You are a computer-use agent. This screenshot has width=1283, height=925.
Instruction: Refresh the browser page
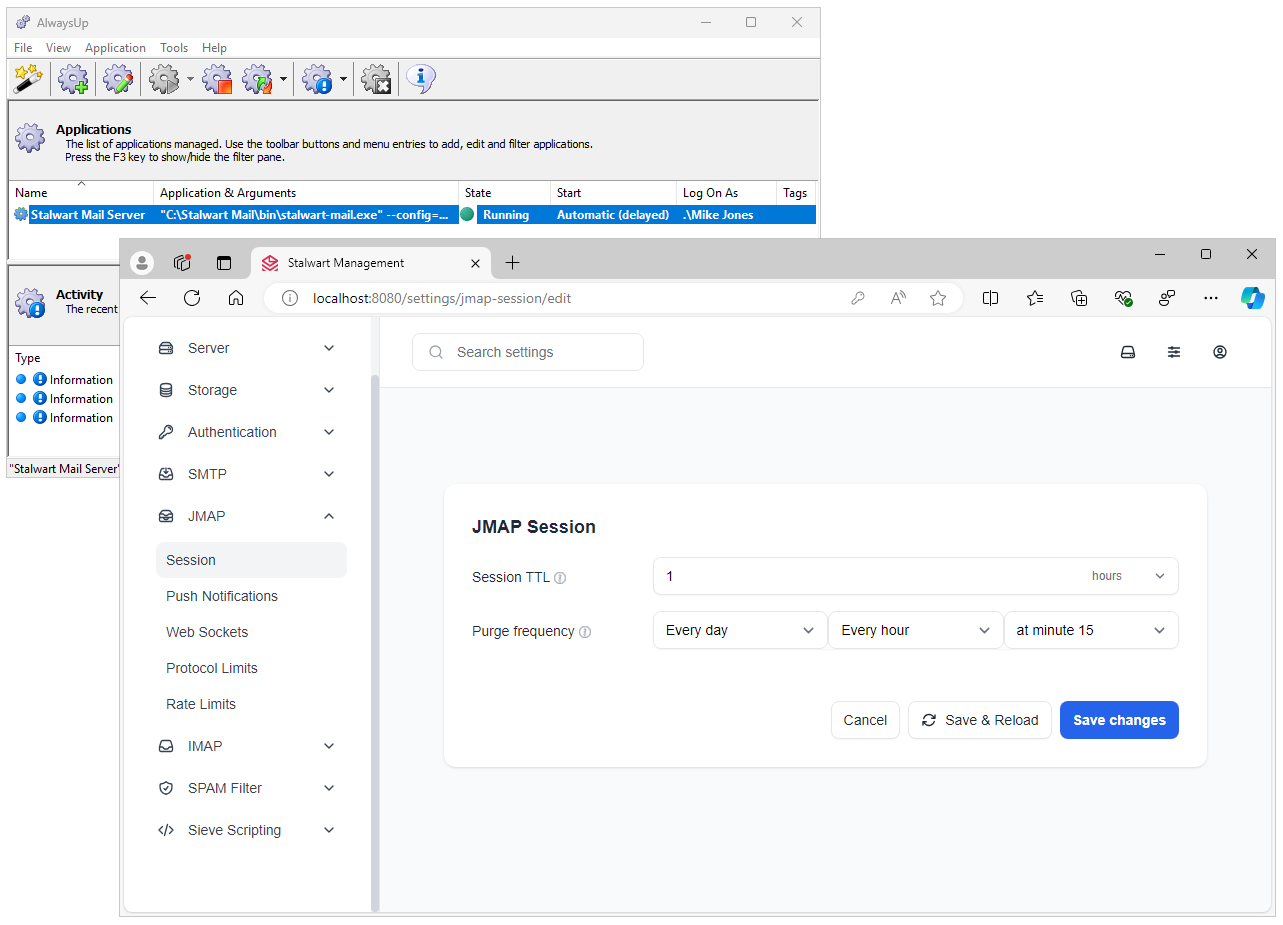point(192,298)
